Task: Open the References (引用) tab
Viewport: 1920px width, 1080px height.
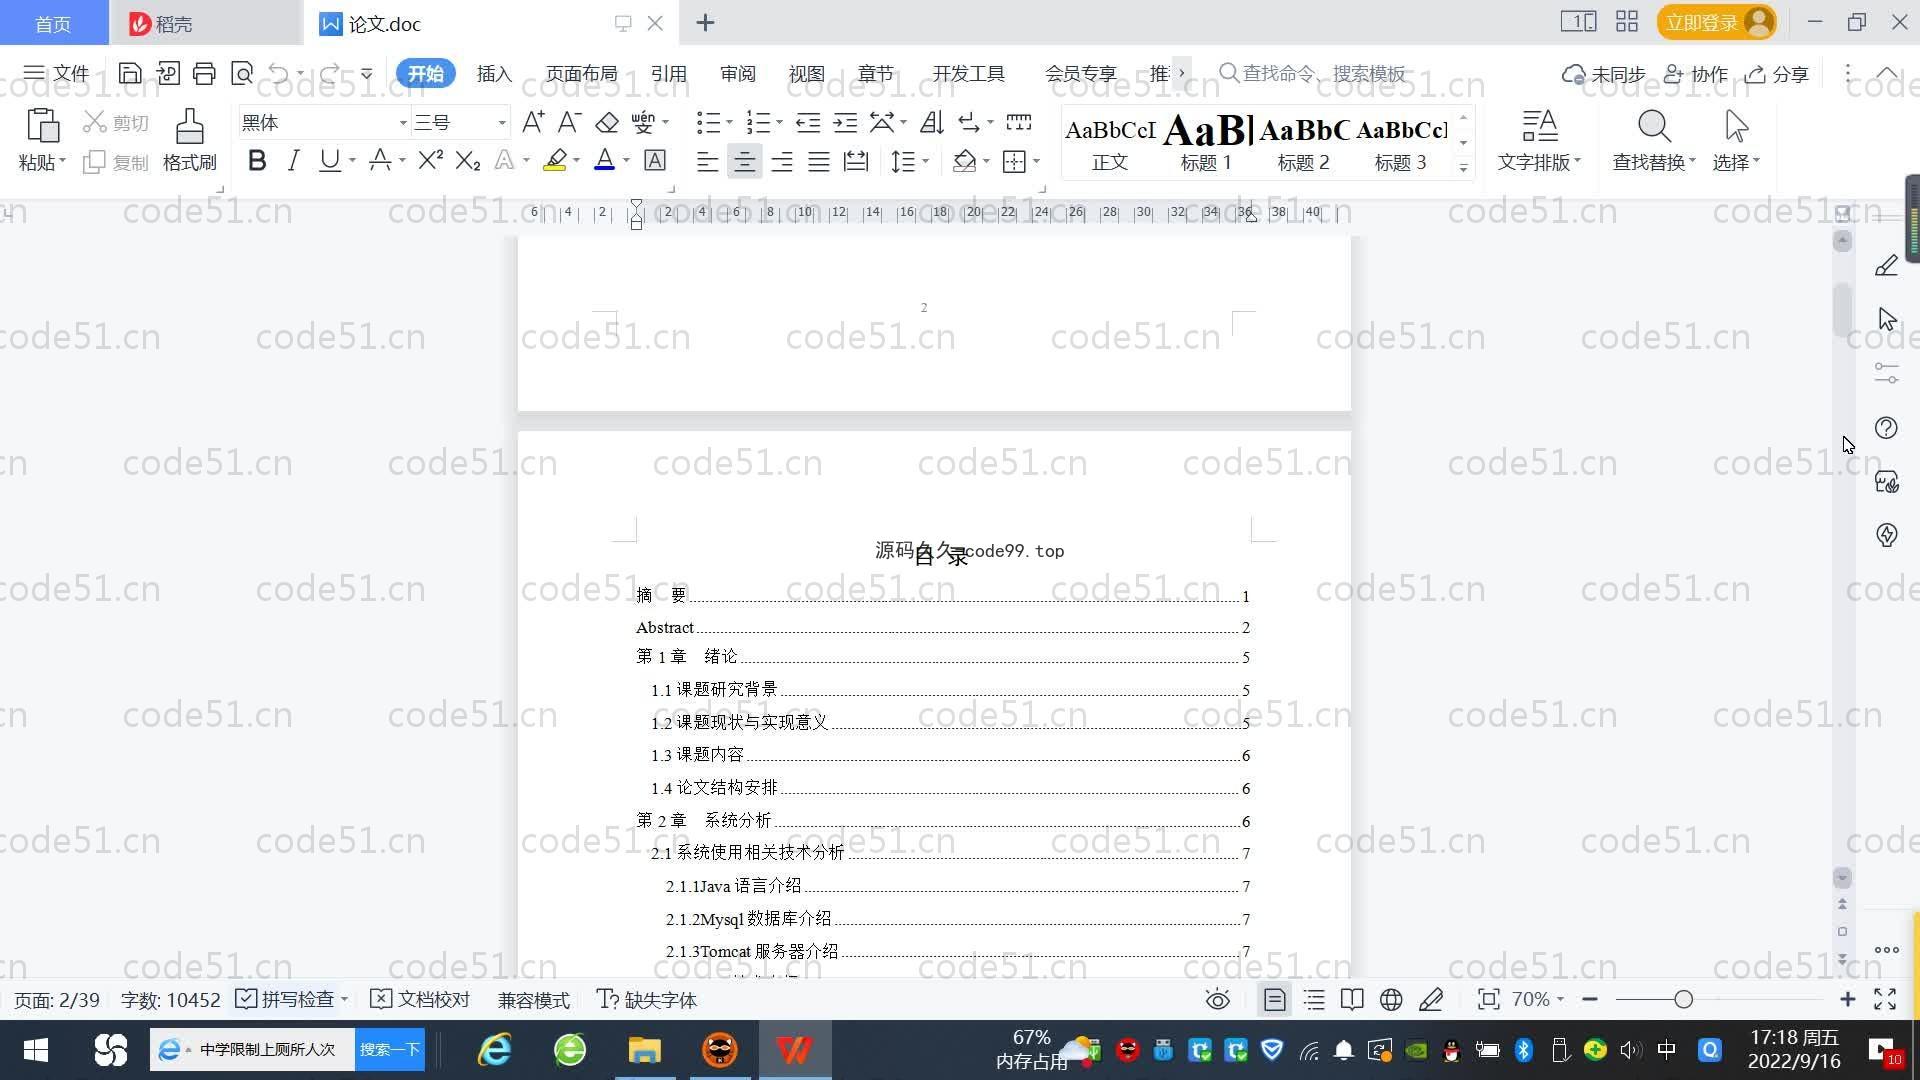Action: point(669,74)
